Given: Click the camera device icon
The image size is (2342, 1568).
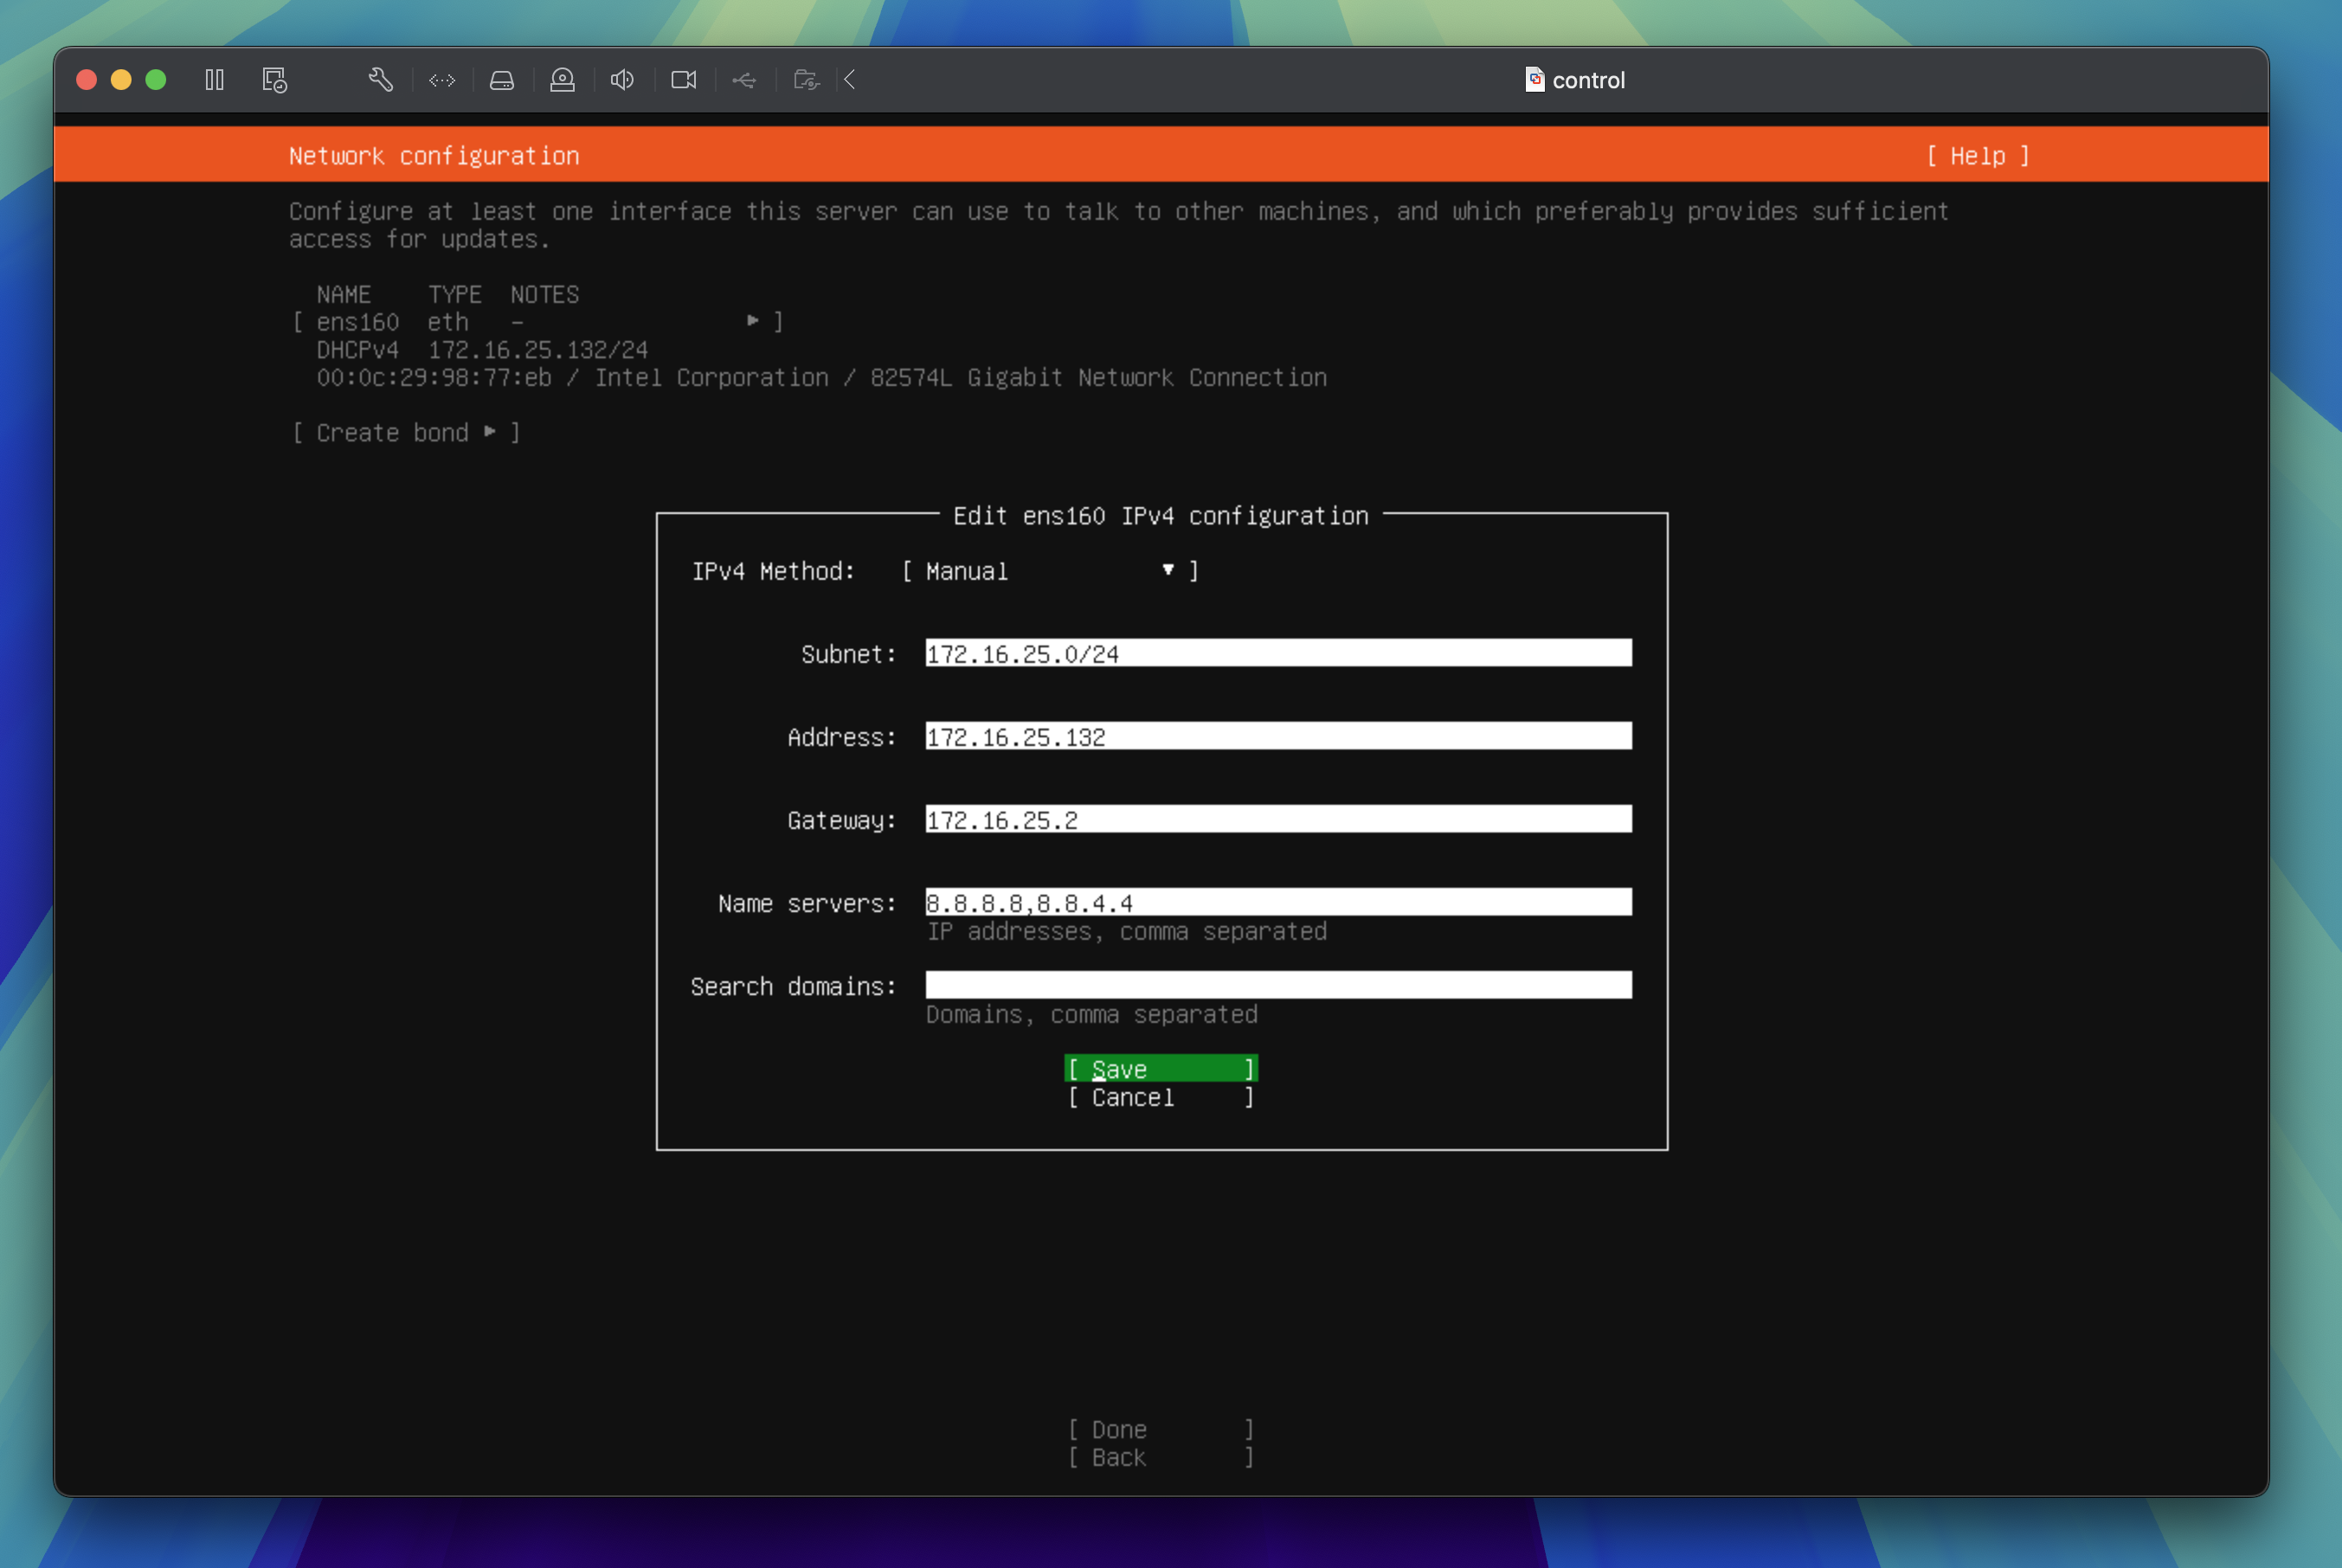Looking at the screenshot, I should coord(683,80).
